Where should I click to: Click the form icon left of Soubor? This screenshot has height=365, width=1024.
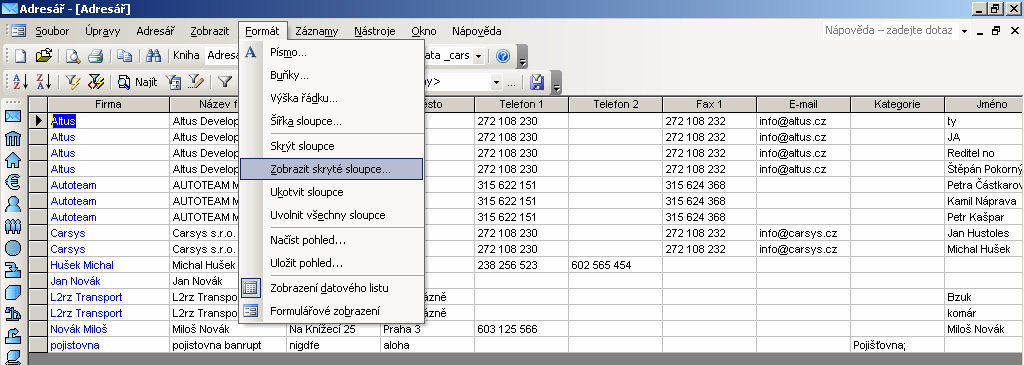[19, 31]
